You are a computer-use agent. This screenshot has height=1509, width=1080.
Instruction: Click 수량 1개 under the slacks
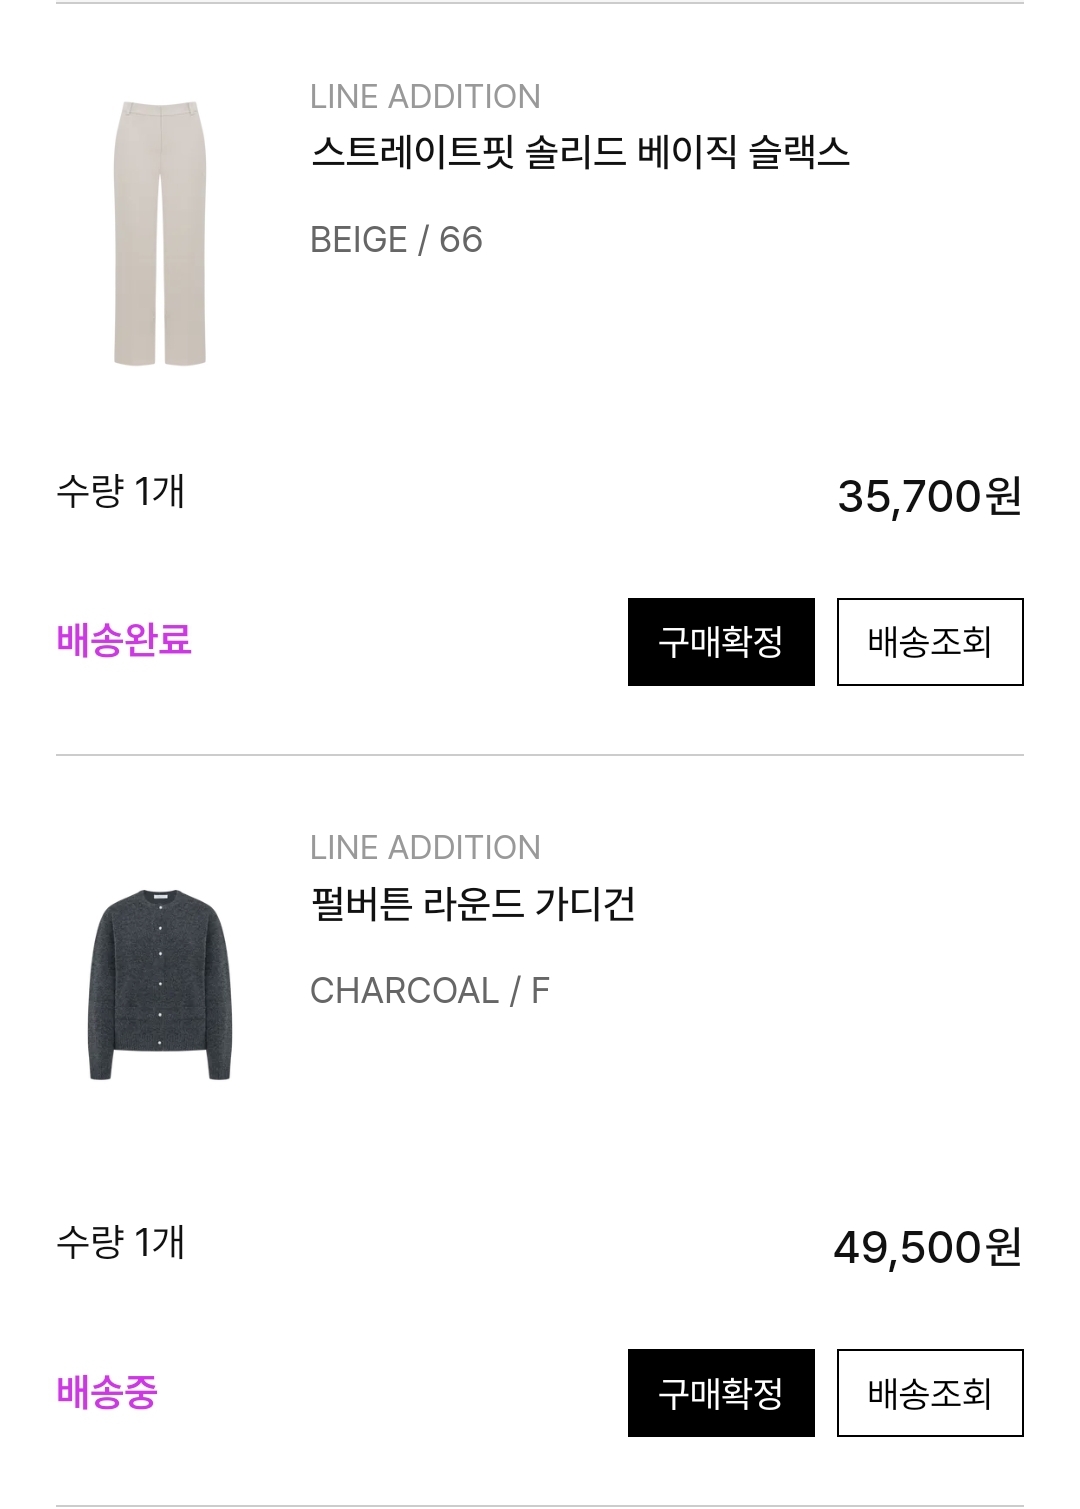click(x=121, y=491)
